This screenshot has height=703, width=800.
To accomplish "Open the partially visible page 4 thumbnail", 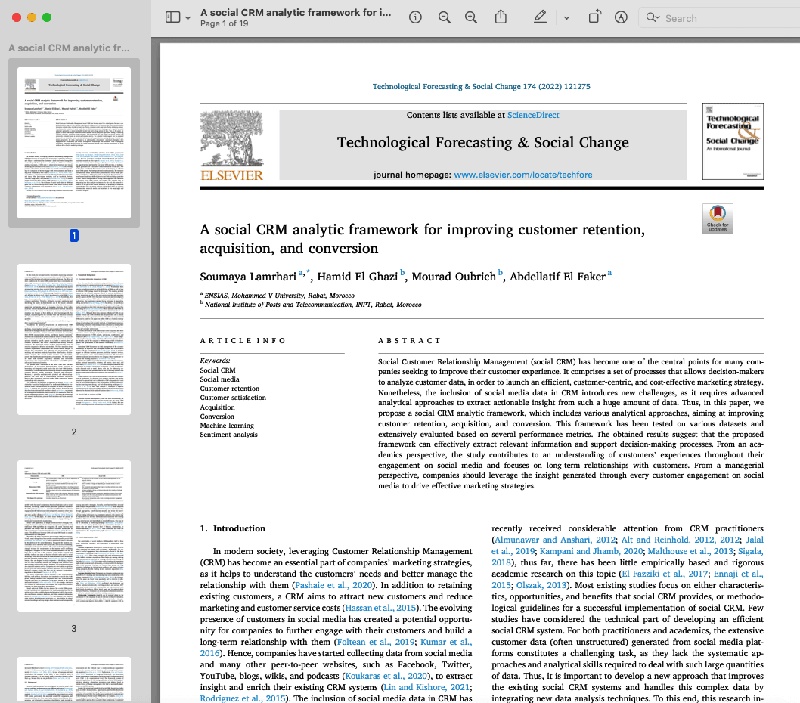I will 74,680.
